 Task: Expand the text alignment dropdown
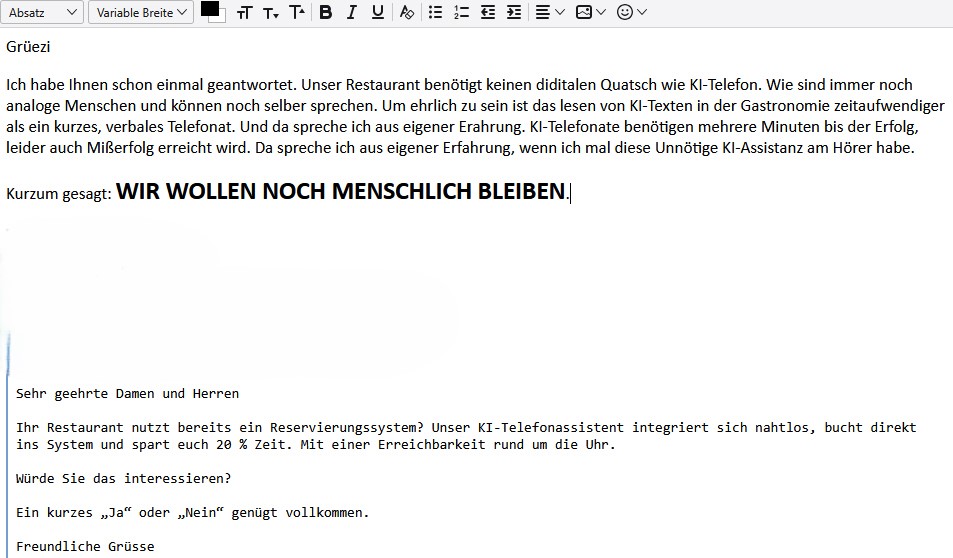tap(549, 12)
